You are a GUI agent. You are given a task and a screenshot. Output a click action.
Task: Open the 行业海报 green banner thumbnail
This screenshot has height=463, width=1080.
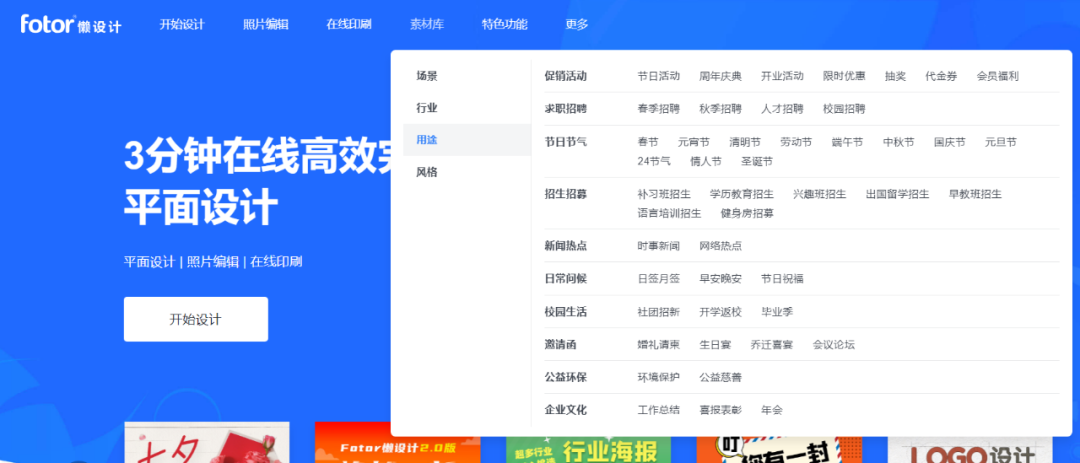point(588,449)
